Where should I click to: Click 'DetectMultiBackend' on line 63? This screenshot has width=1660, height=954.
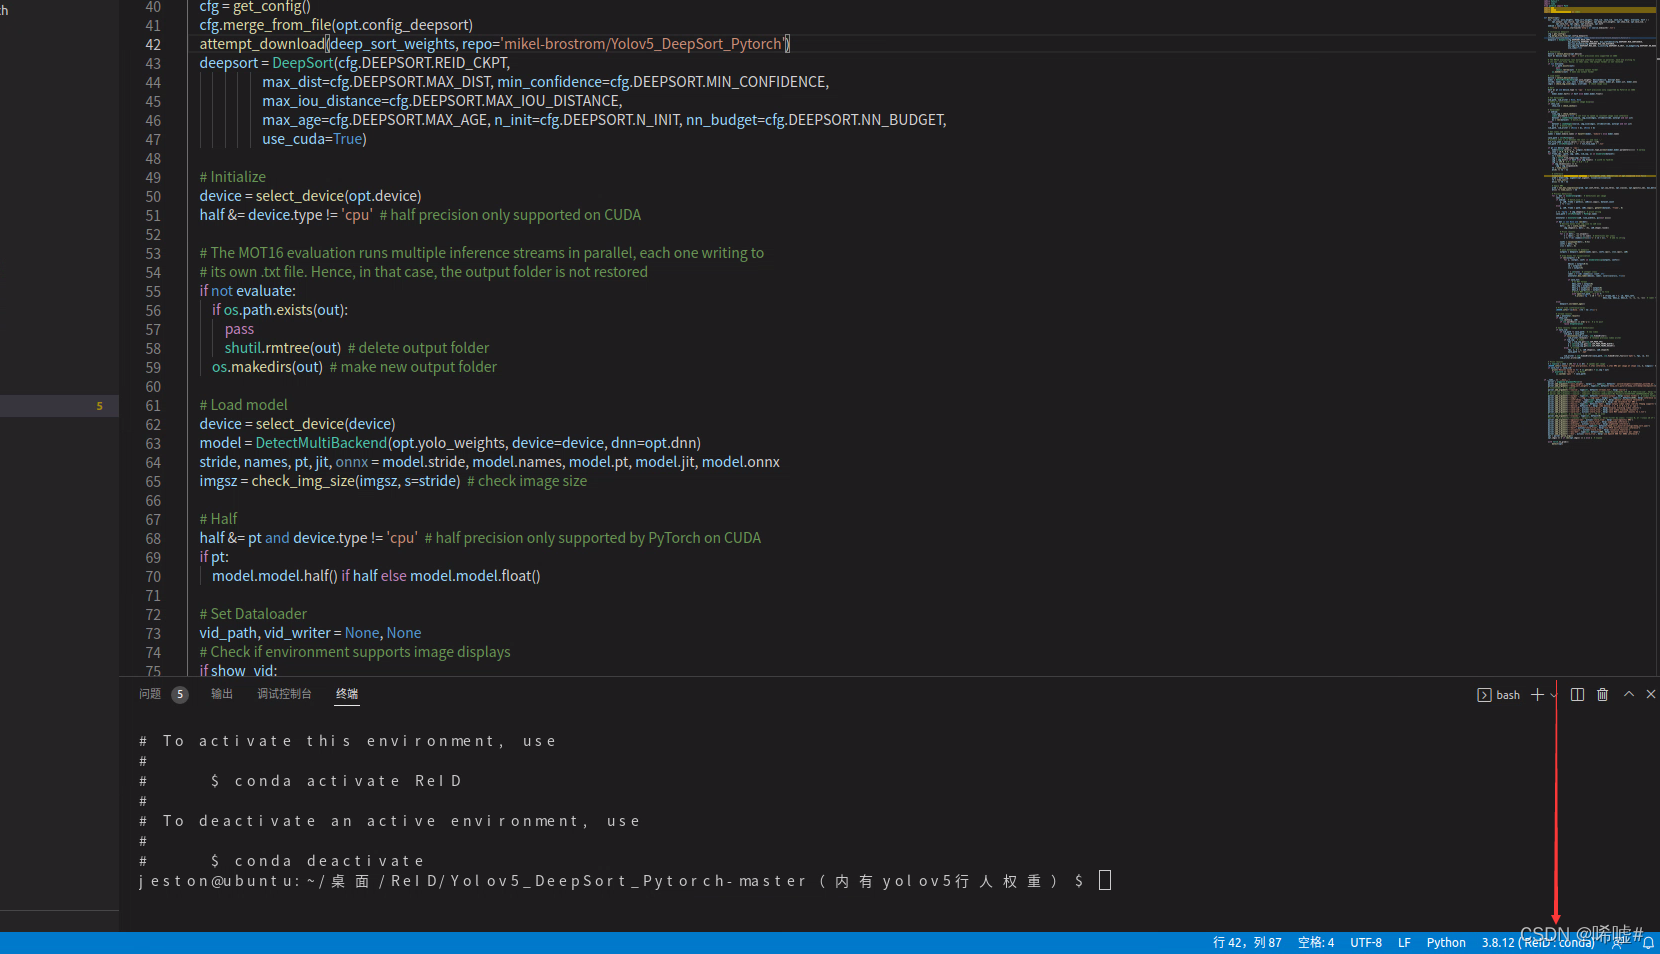click(x=321, y=443)
